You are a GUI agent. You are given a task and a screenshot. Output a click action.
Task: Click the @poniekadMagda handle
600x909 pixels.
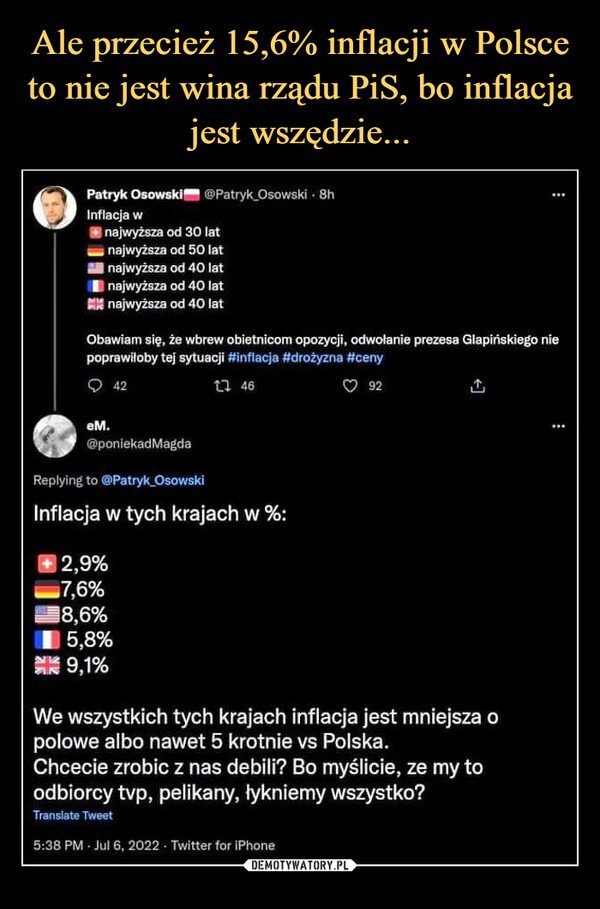click(x=126, y=442)
